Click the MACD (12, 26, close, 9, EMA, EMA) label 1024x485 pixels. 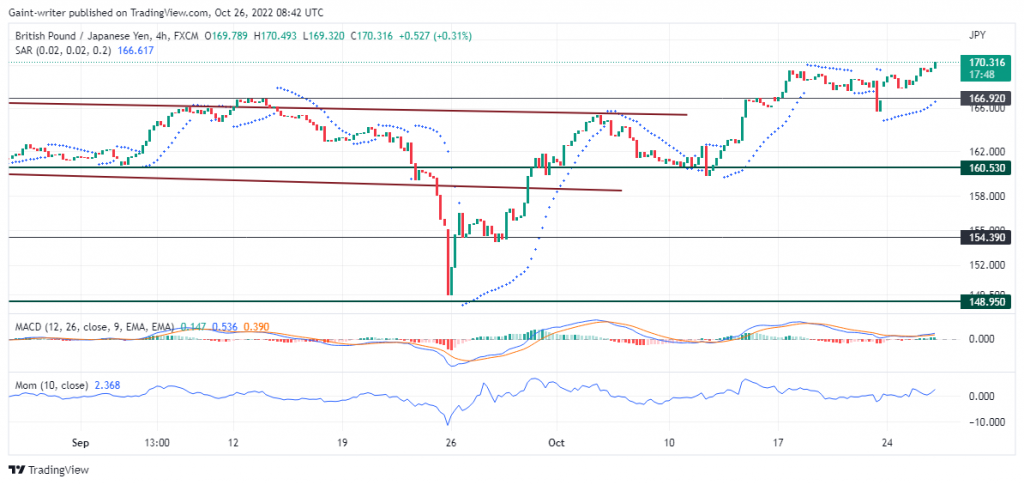point(94,326)
